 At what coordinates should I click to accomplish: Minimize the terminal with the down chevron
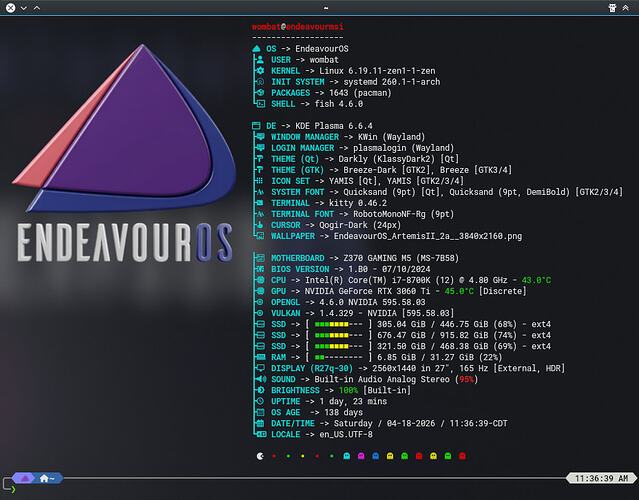(x=24, y=8)
